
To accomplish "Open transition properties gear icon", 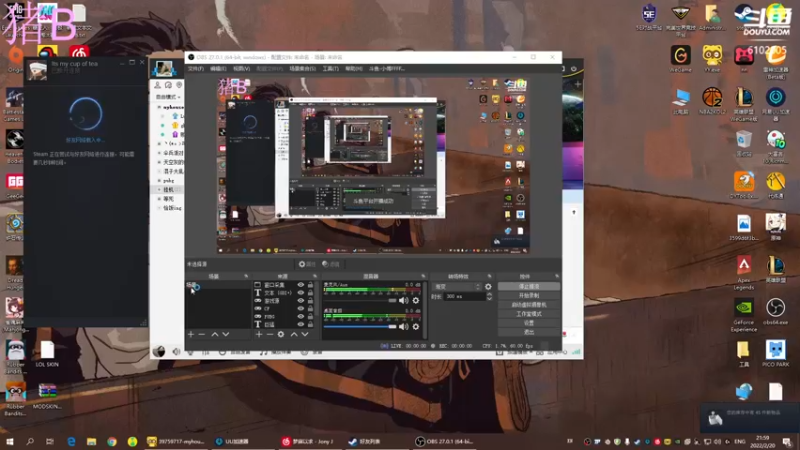I will coord(488,287).
